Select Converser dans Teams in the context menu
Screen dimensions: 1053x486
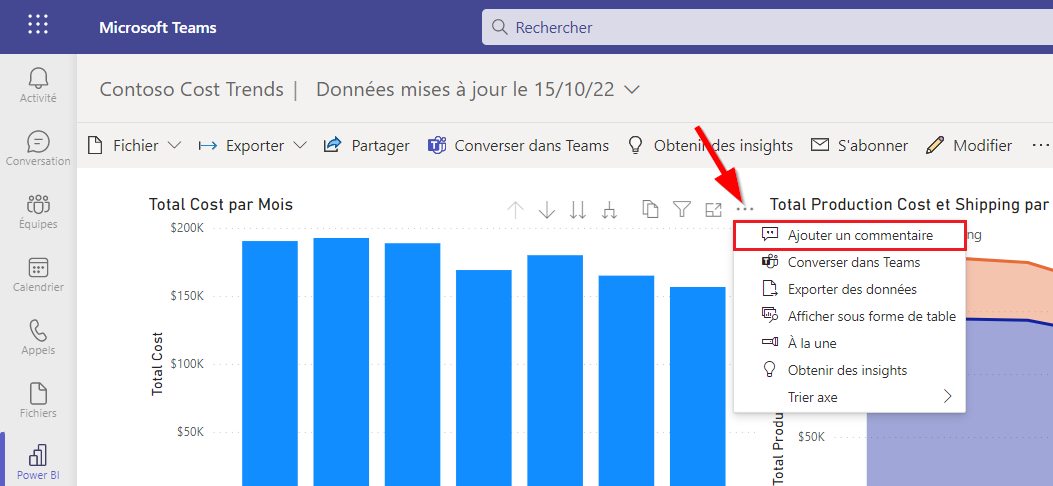pos(850,262)
